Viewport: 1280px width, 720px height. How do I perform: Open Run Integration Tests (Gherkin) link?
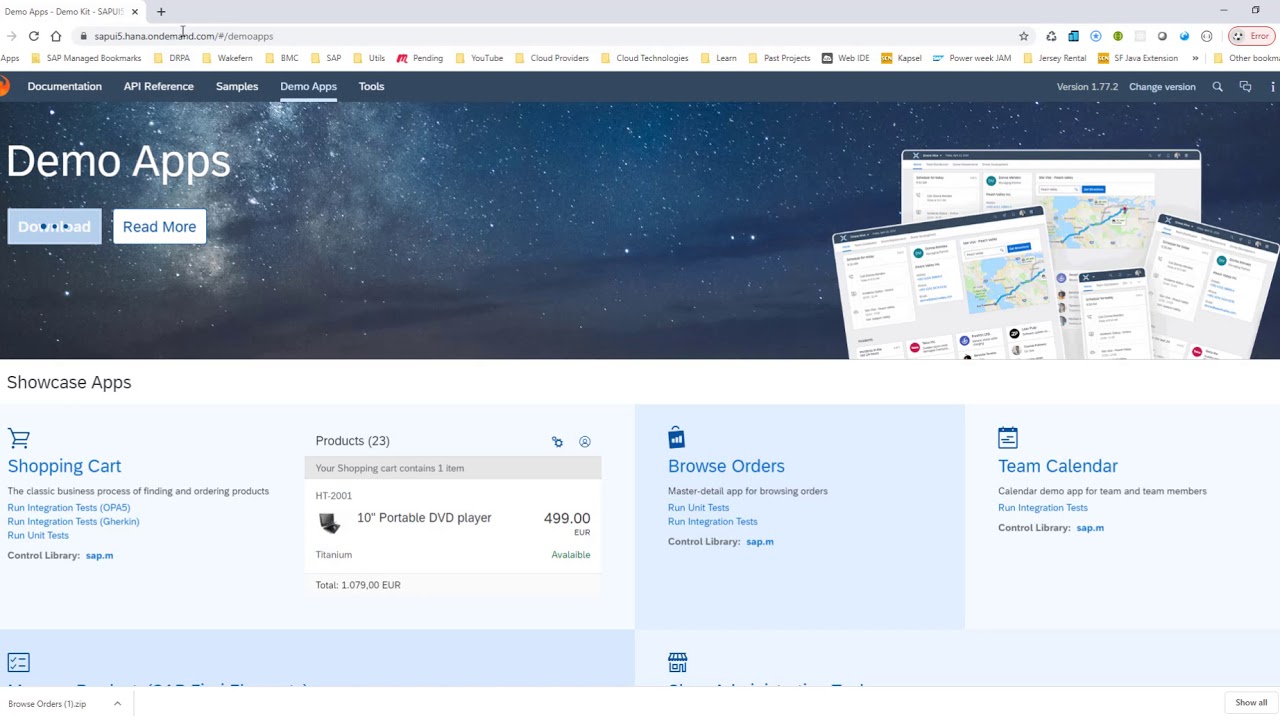[x=73, y=522]
